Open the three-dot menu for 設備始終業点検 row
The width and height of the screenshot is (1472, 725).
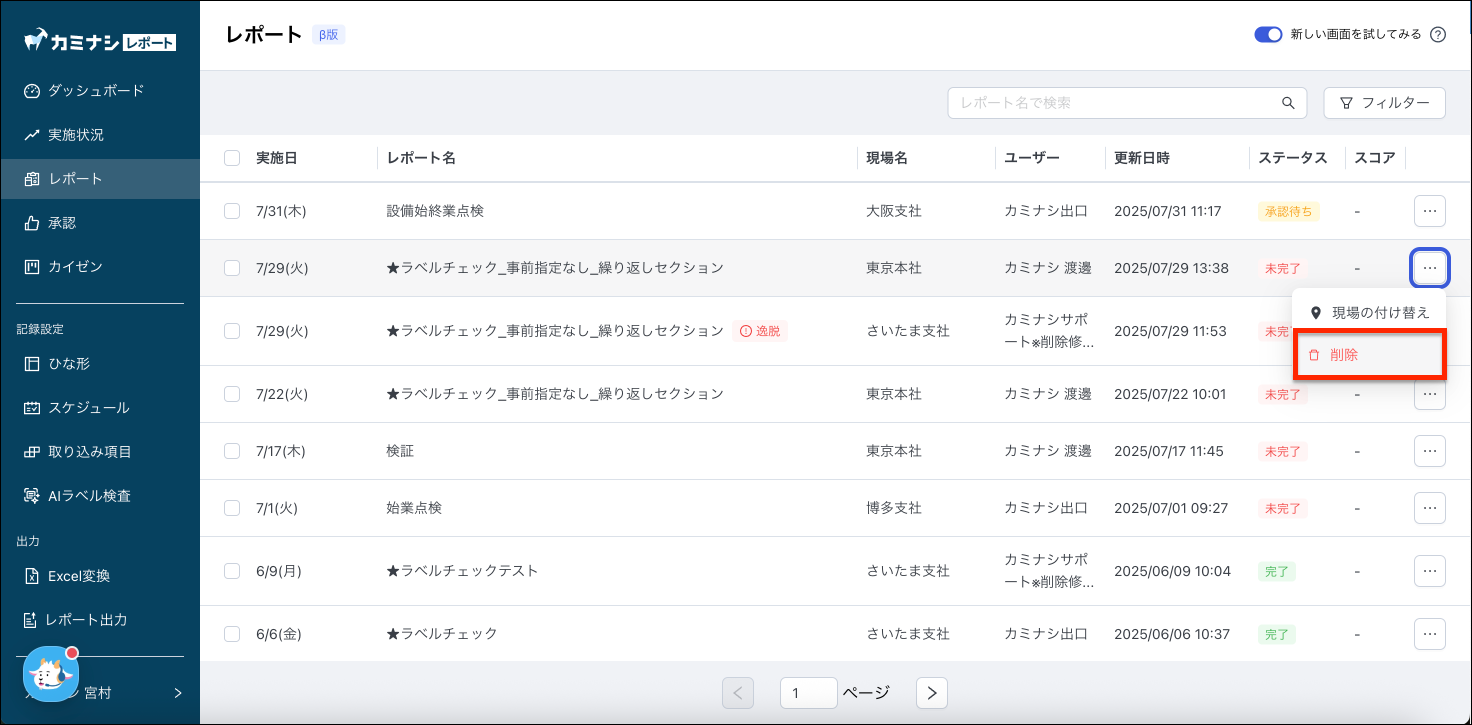tap(1429, 211)
